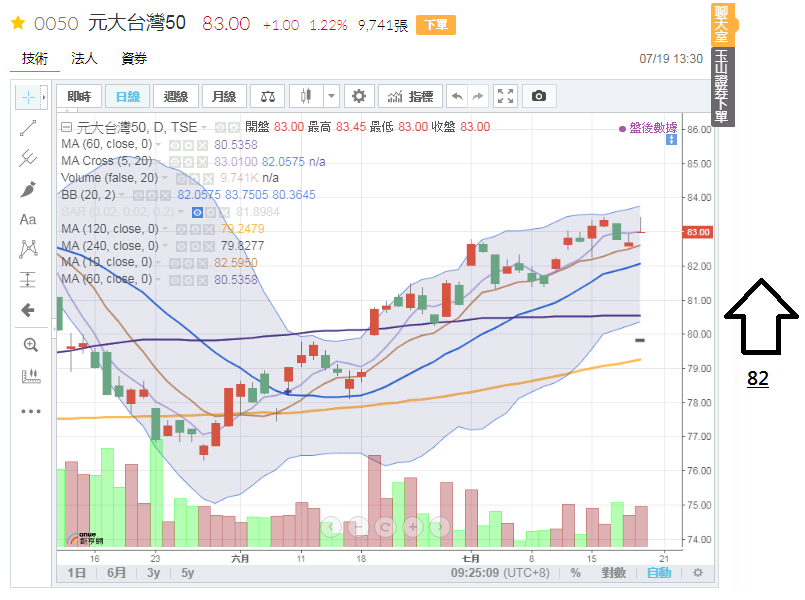805x600 pixels.
Task: Switch to the 資券 tab
Action: point(134,59)
